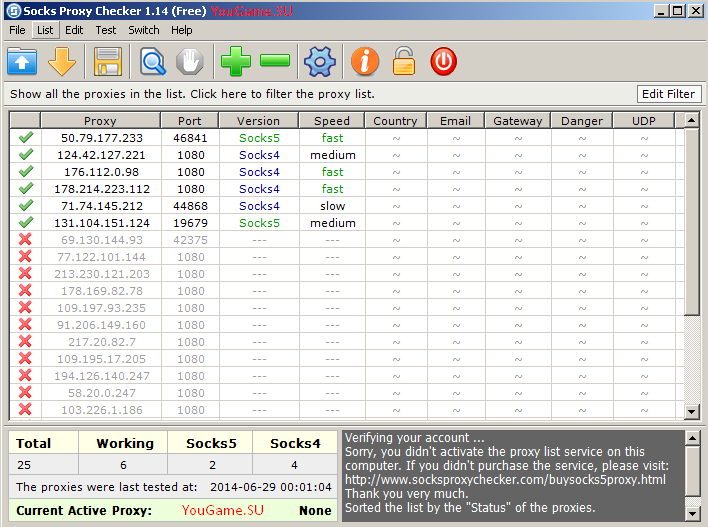This screenshot has width=708, height=527.
Task: Select proxy row 50.79.177.233
Action: pyautogui.click(x=101, y=138)
